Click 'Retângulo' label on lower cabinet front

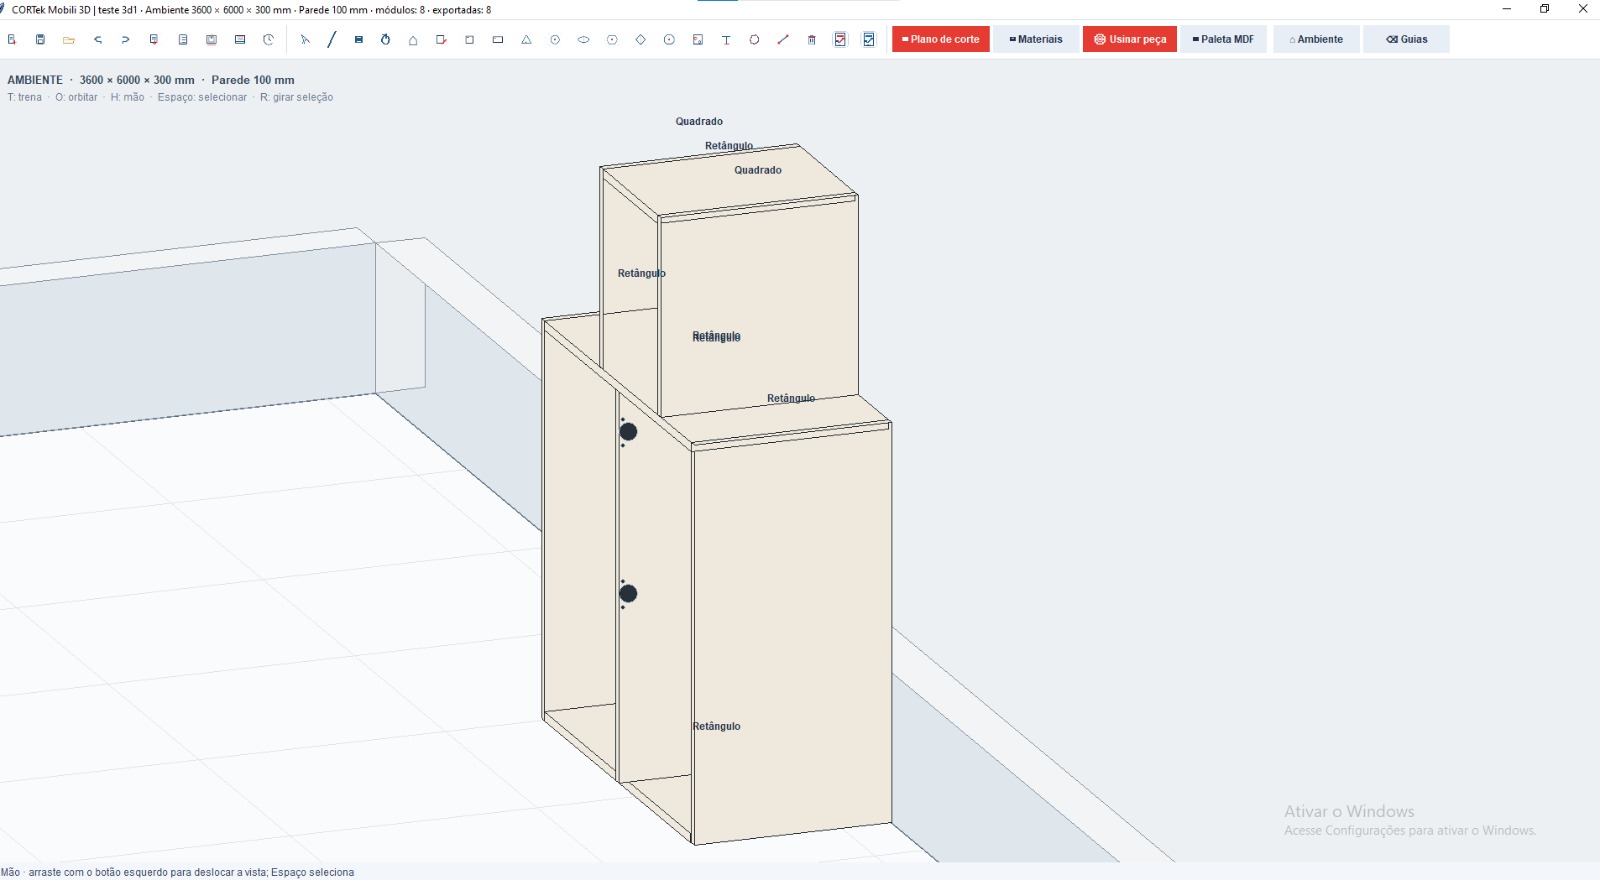pos(717,726)
